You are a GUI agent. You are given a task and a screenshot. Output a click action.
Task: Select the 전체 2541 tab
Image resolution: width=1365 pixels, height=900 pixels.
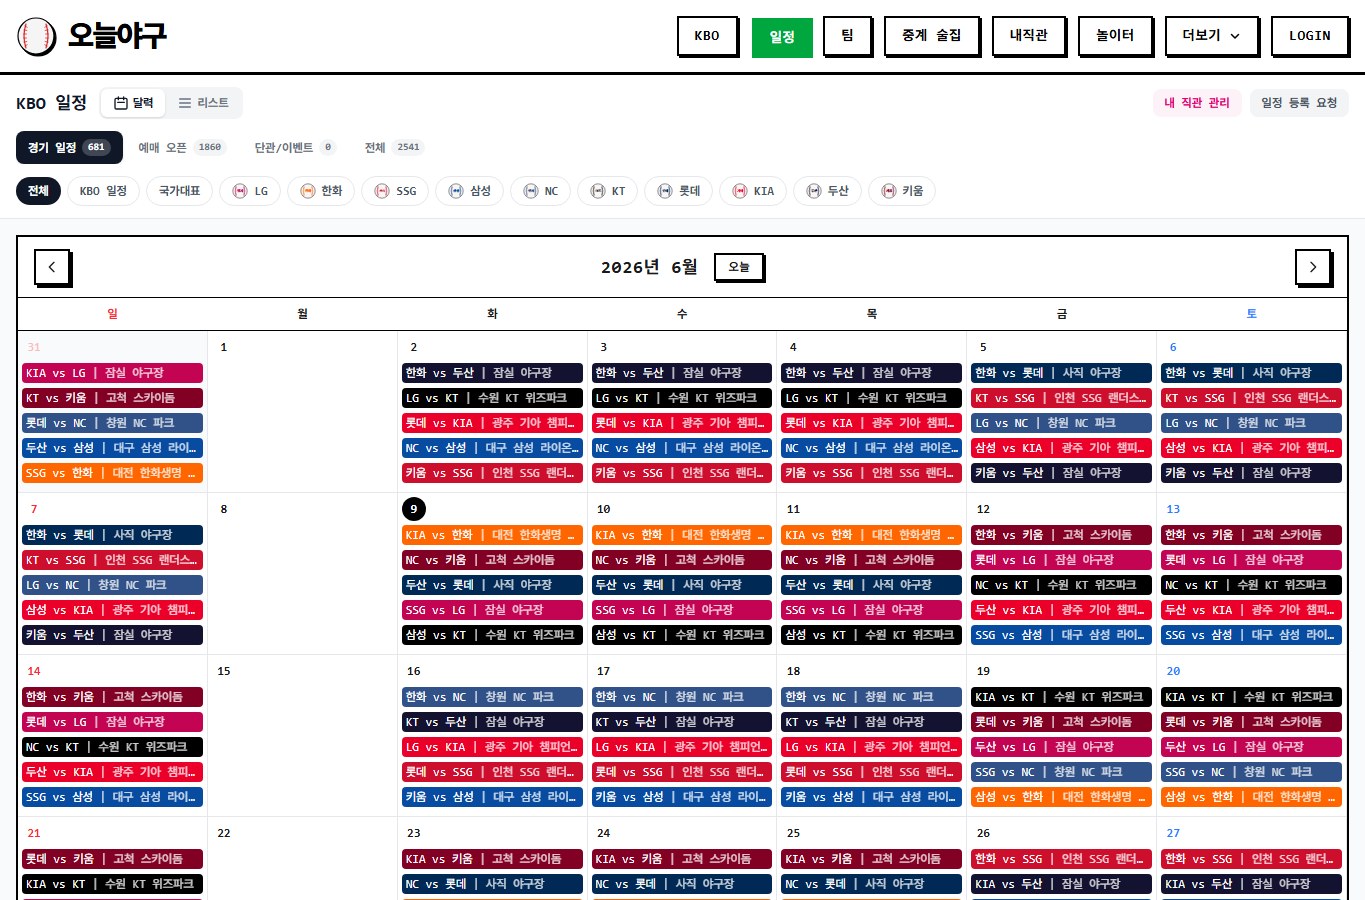pyautogui.click(x=393, y=147)
